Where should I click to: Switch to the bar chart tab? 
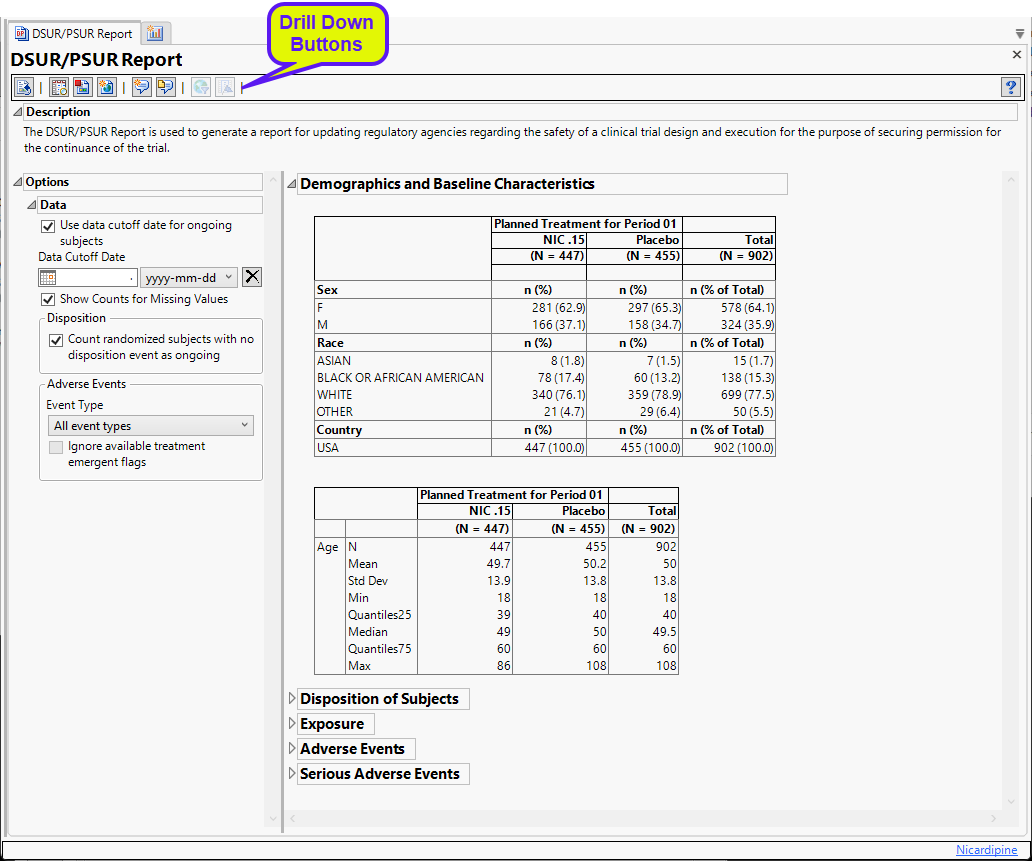pos(156,34)
